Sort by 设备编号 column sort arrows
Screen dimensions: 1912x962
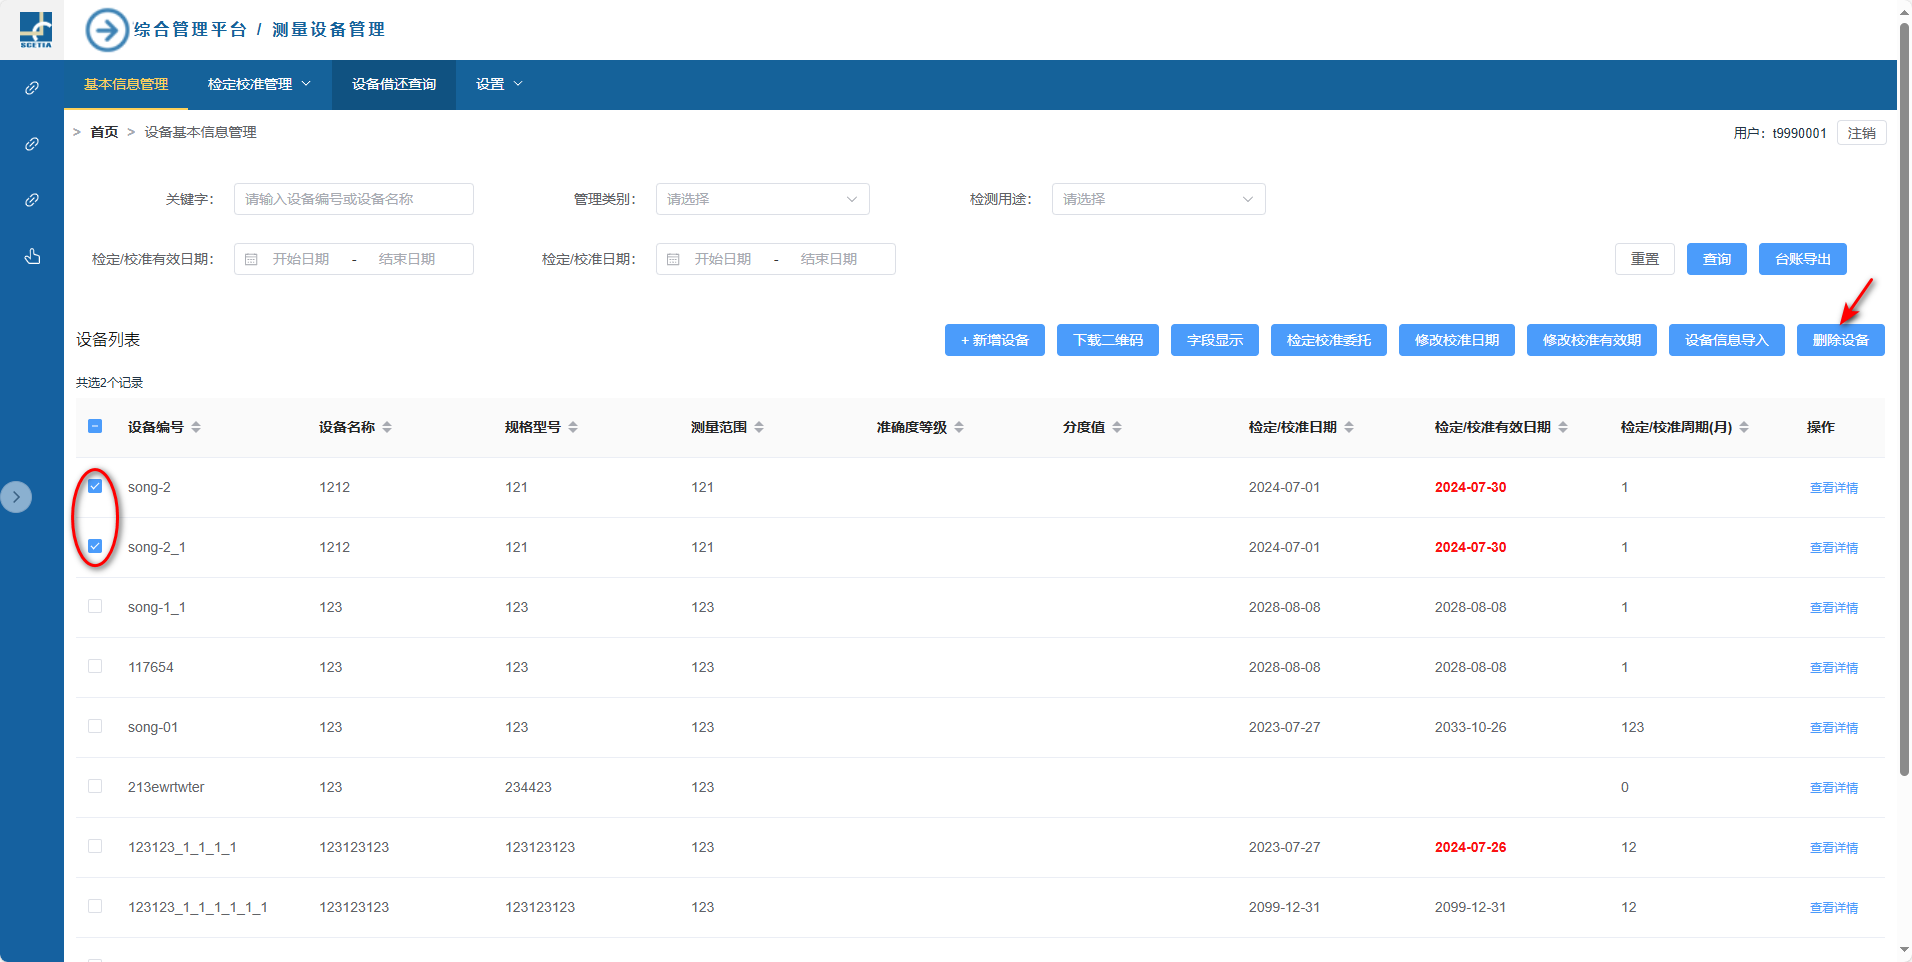[x=196, y=427]
